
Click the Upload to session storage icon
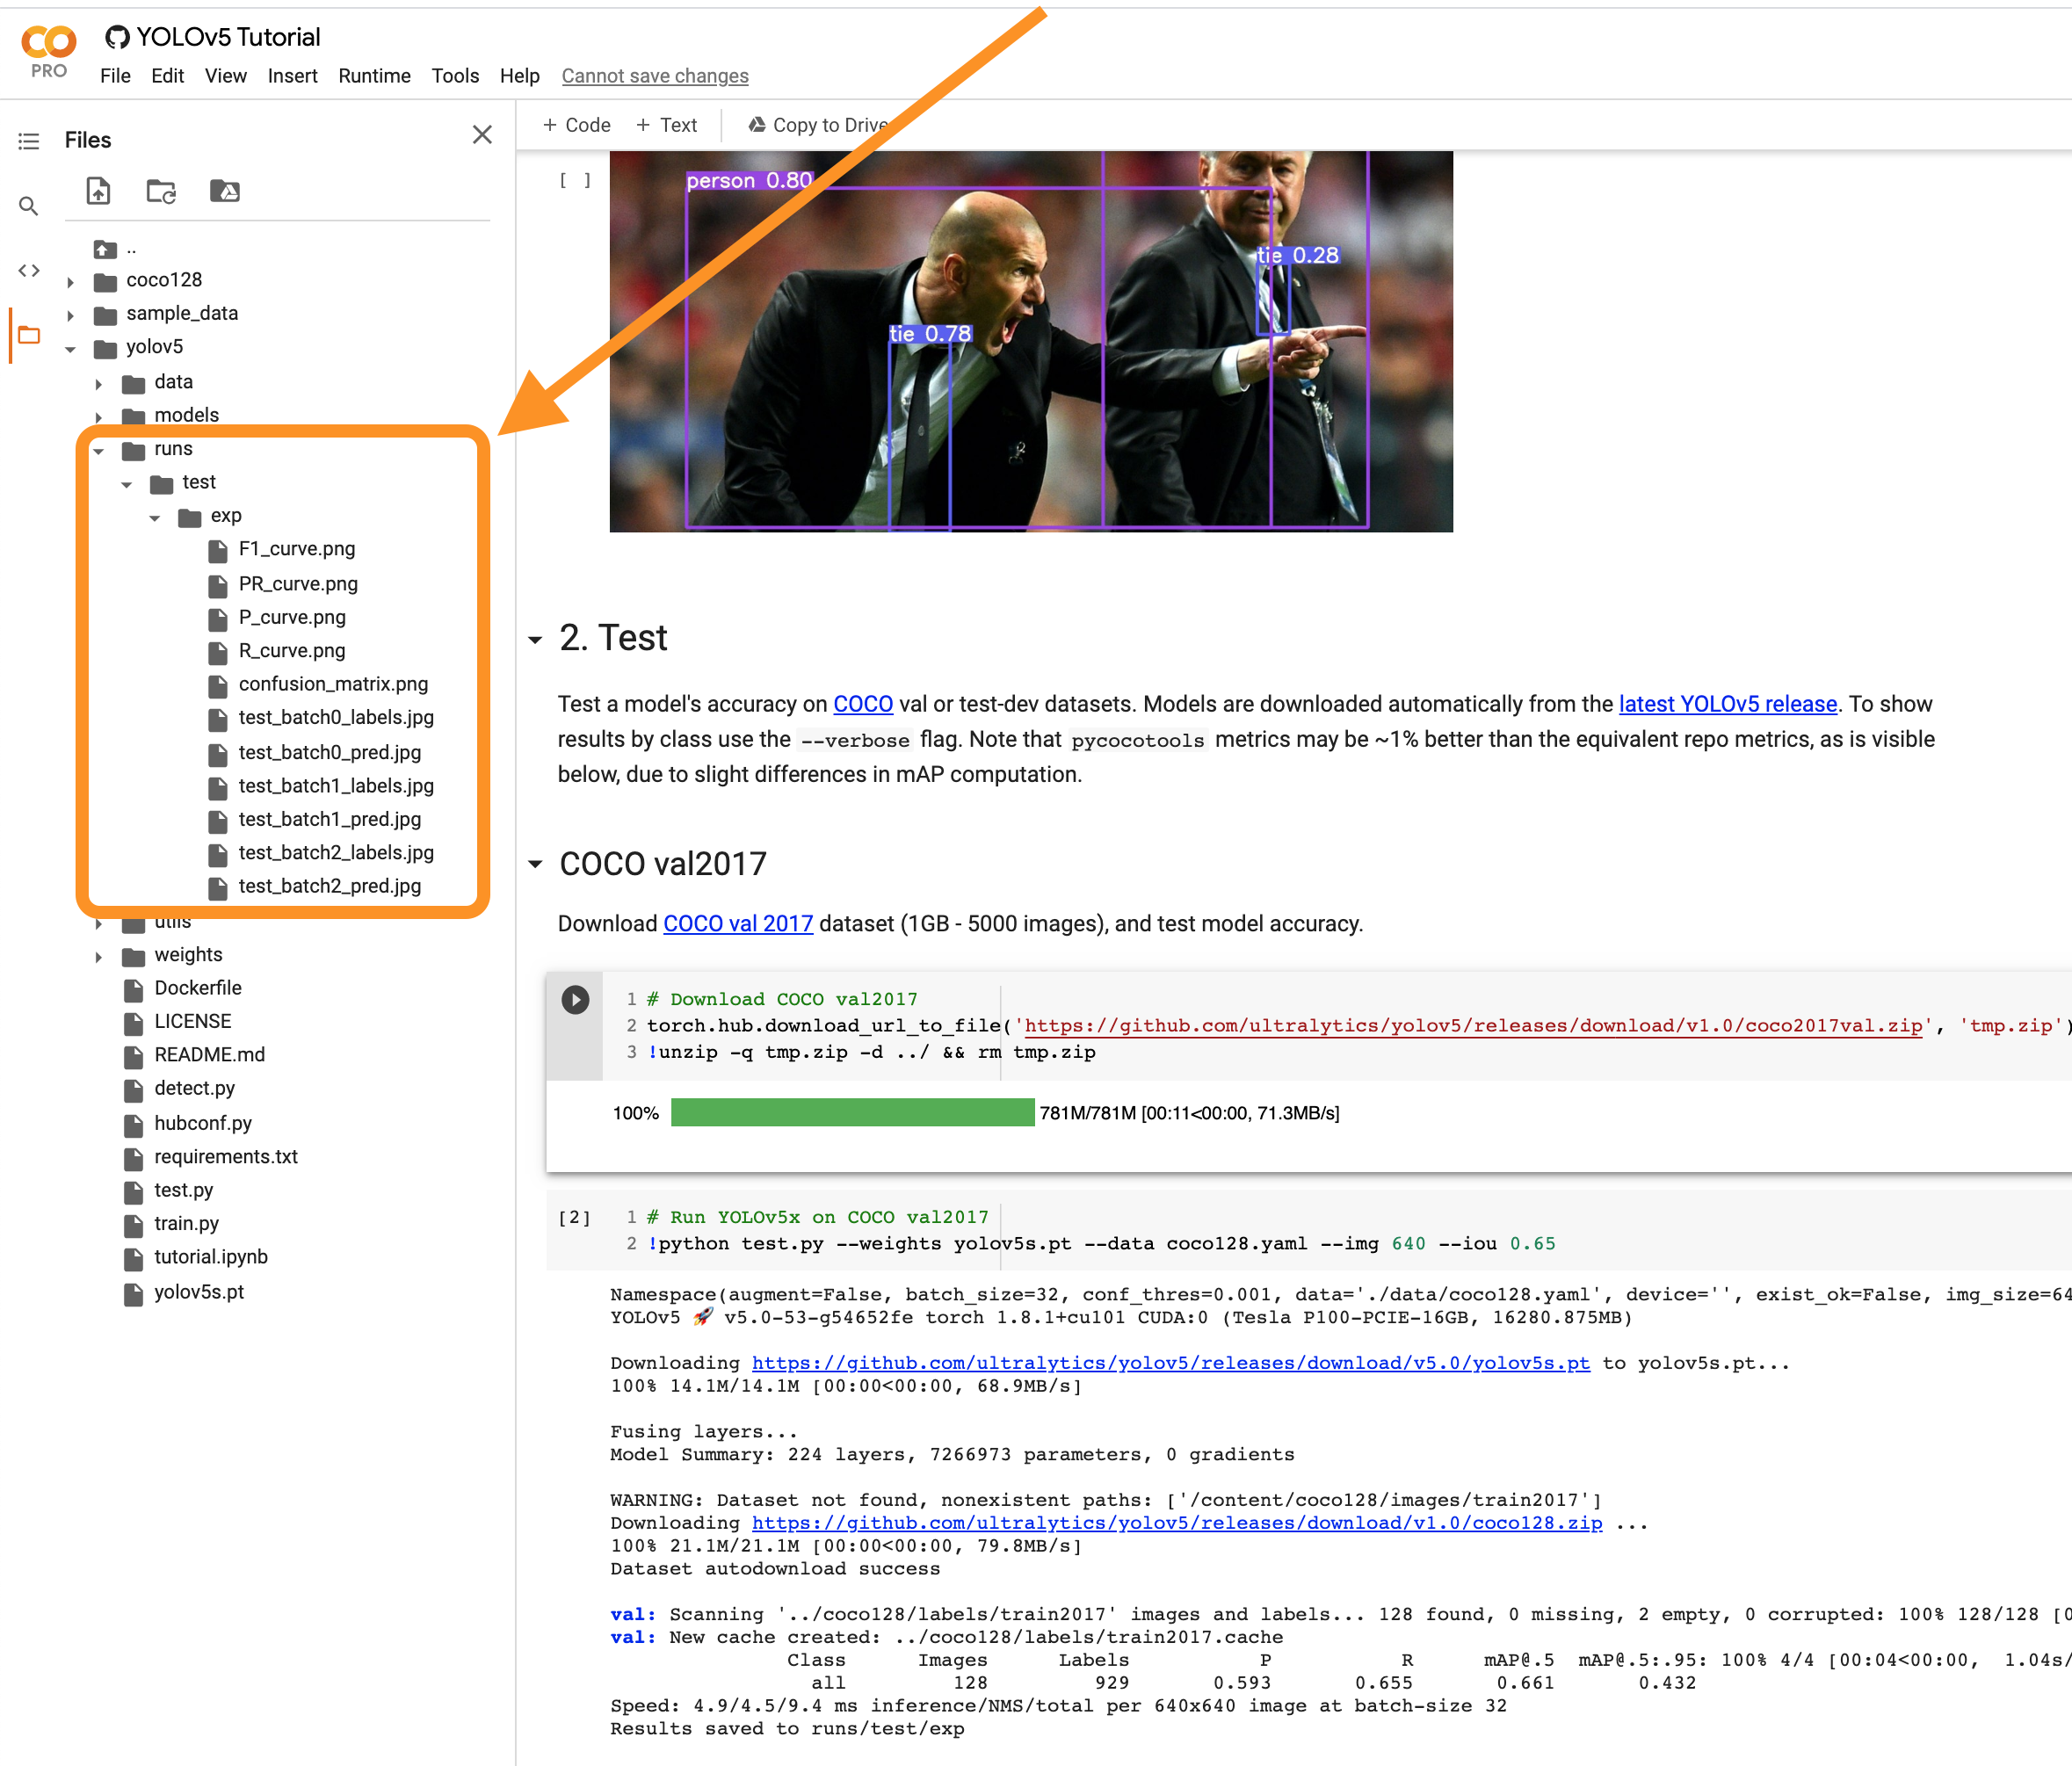(x=98, y=191)
